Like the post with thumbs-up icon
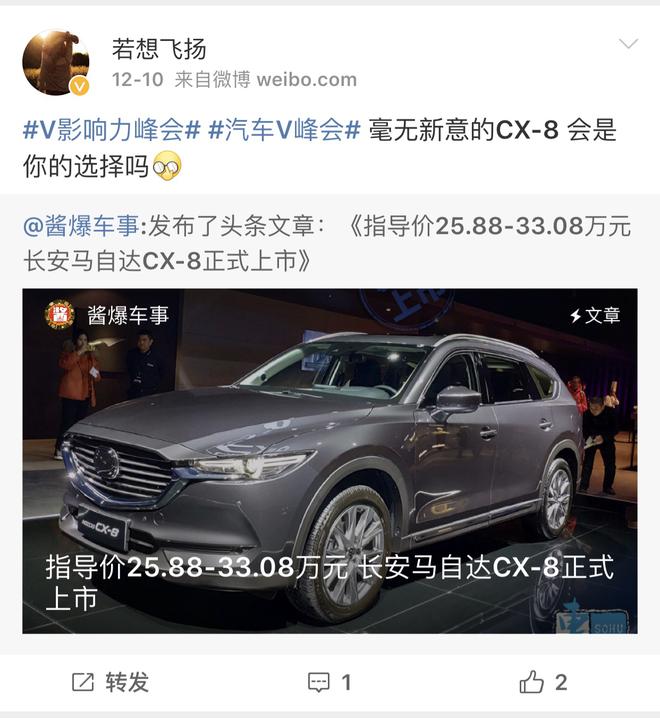Image resolution: width=660 pixels, height=718 pixels. coord(531,682)
